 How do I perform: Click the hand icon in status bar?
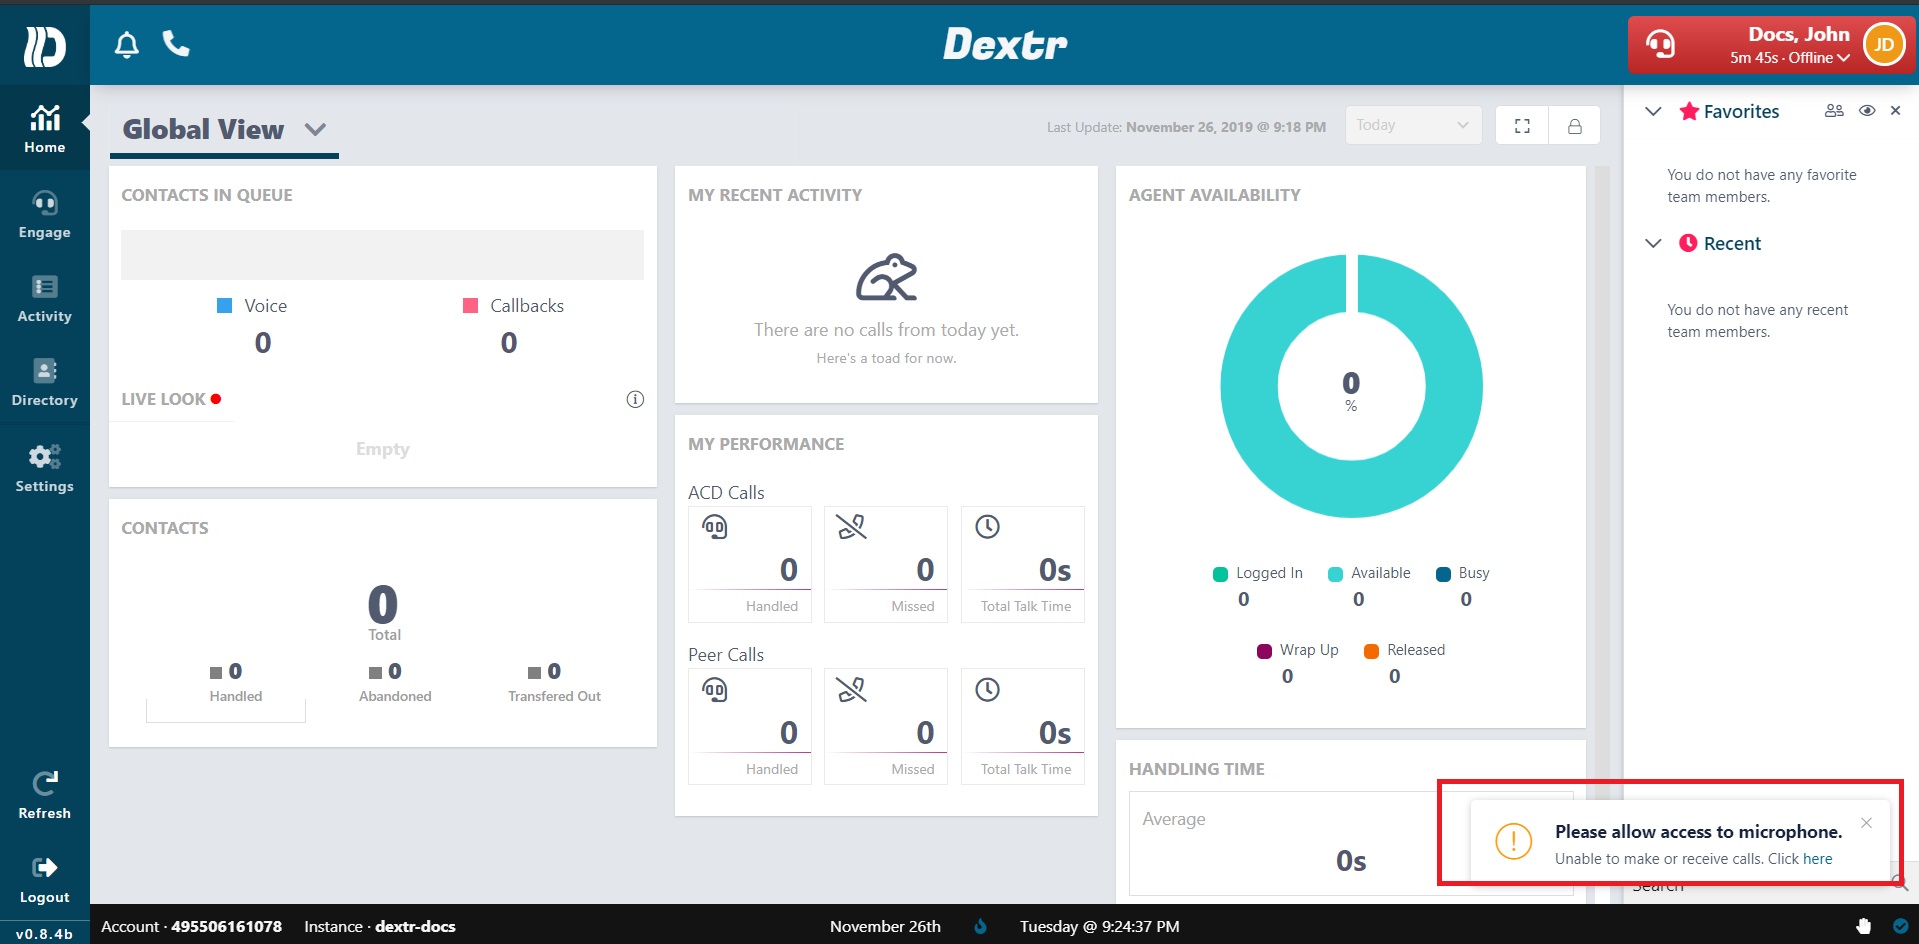tap(1863, 926)
